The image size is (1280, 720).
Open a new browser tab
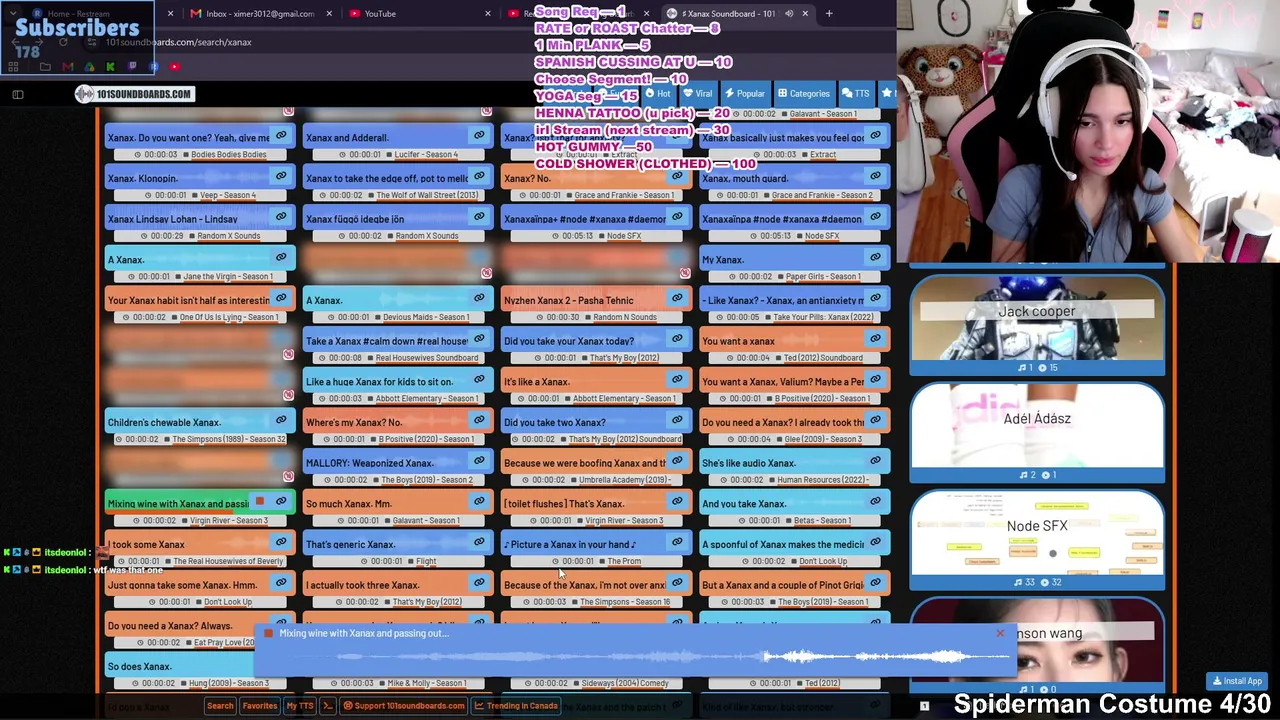(x=829, y=14)
